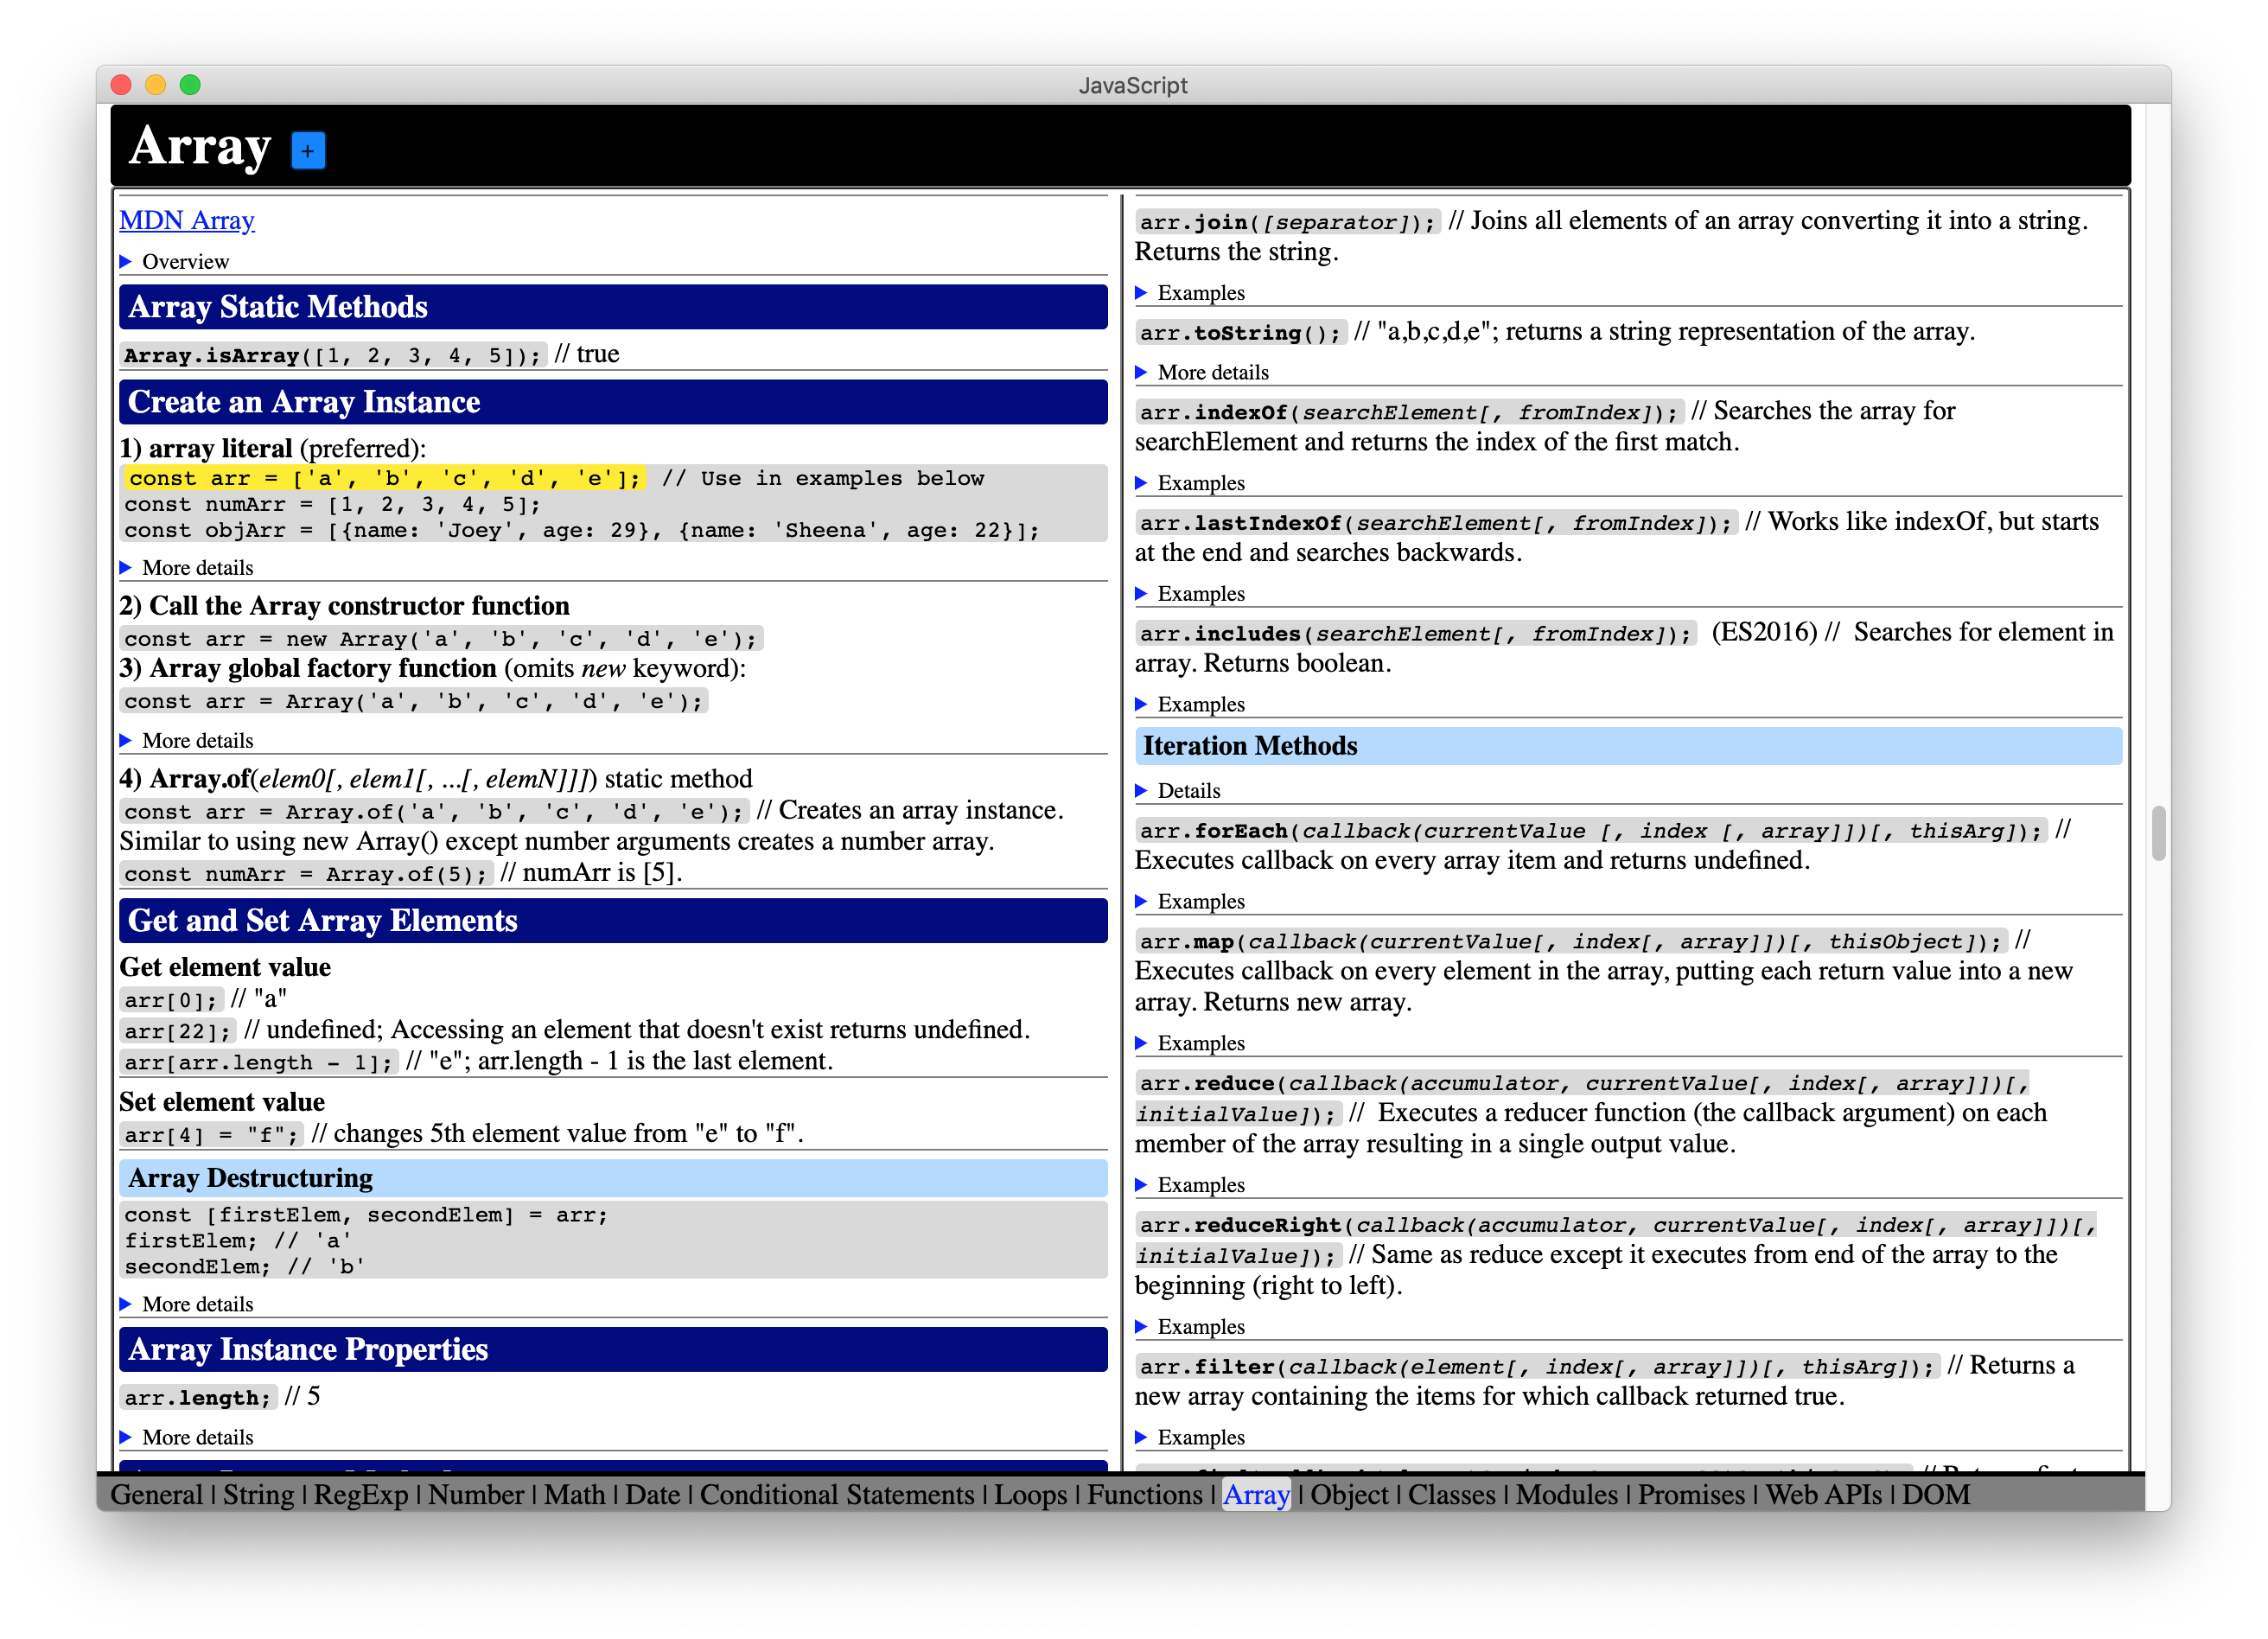Switch to the Number tab
Screen dimensions: 2268x1639
pos(476,1495)
